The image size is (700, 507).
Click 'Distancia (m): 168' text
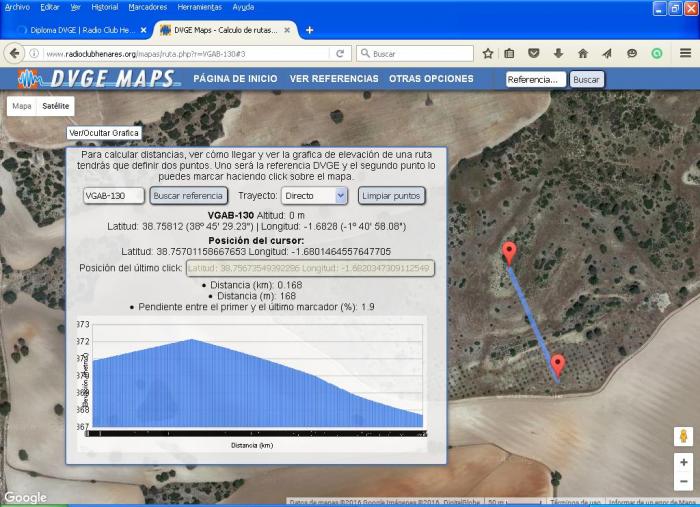pyautogui.click(x=256, y=296)
